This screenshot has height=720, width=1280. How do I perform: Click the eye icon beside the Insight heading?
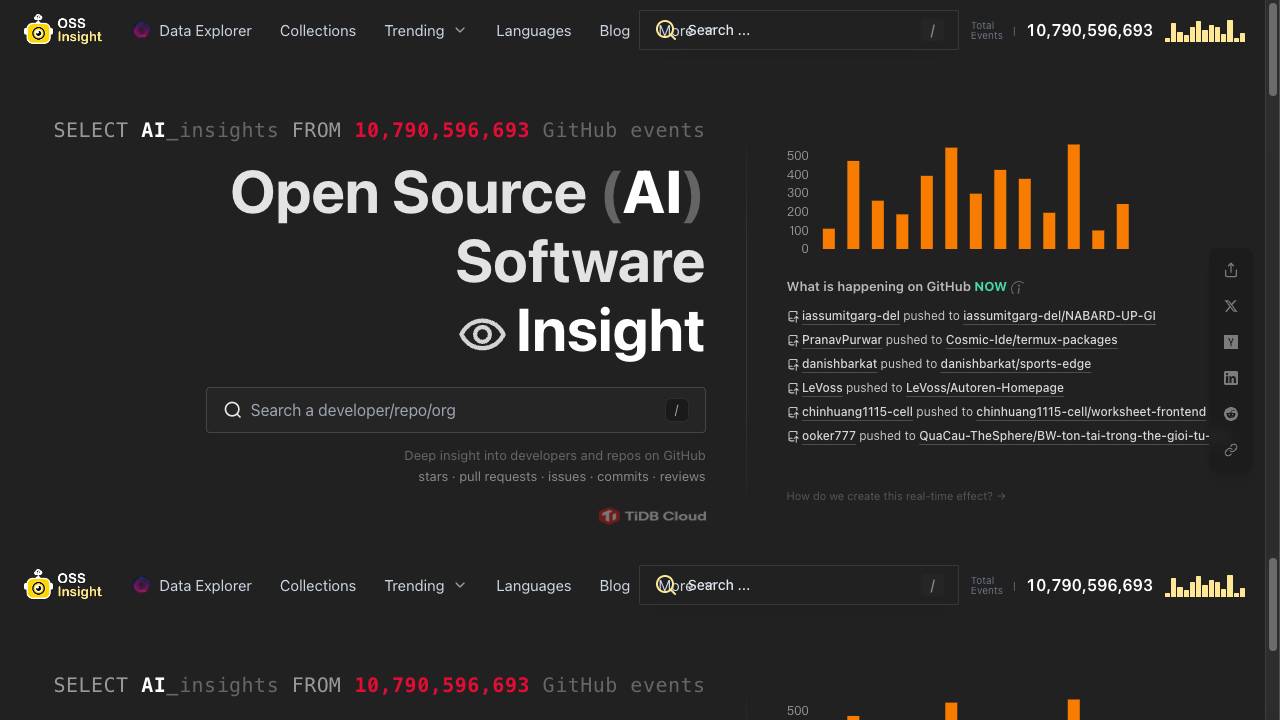point(482,334)
